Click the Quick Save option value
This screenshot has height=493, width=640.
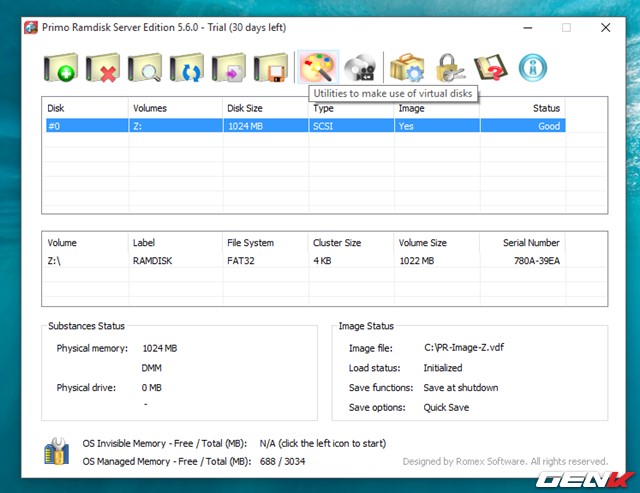coord(446,407)
